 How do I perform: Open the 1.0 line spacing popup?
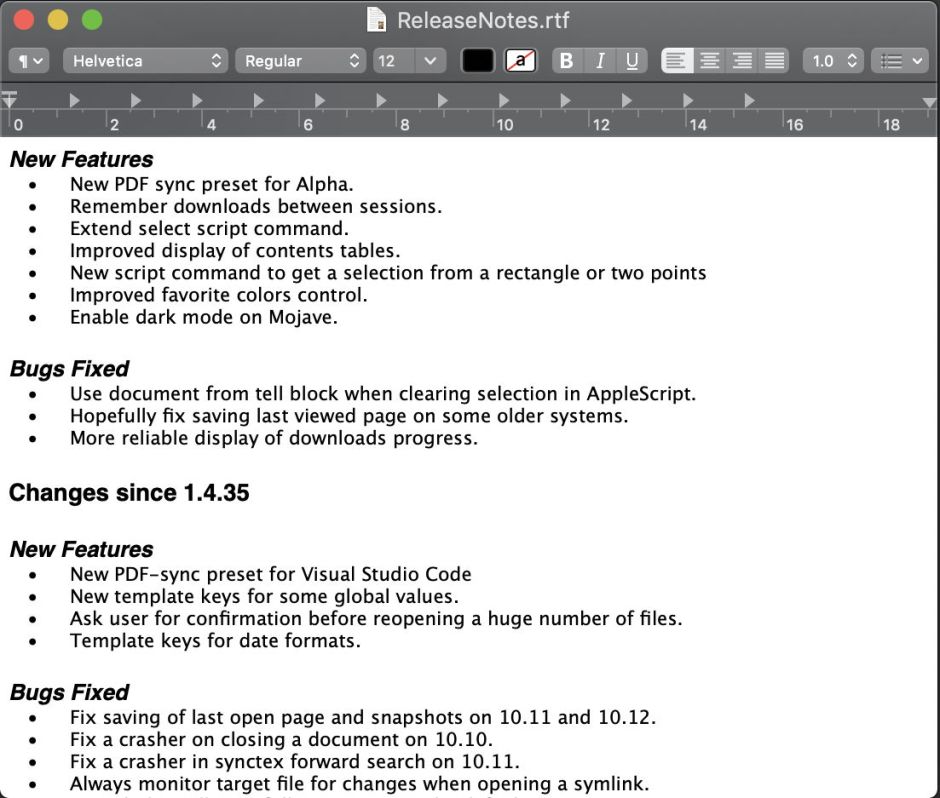point(833,61)
